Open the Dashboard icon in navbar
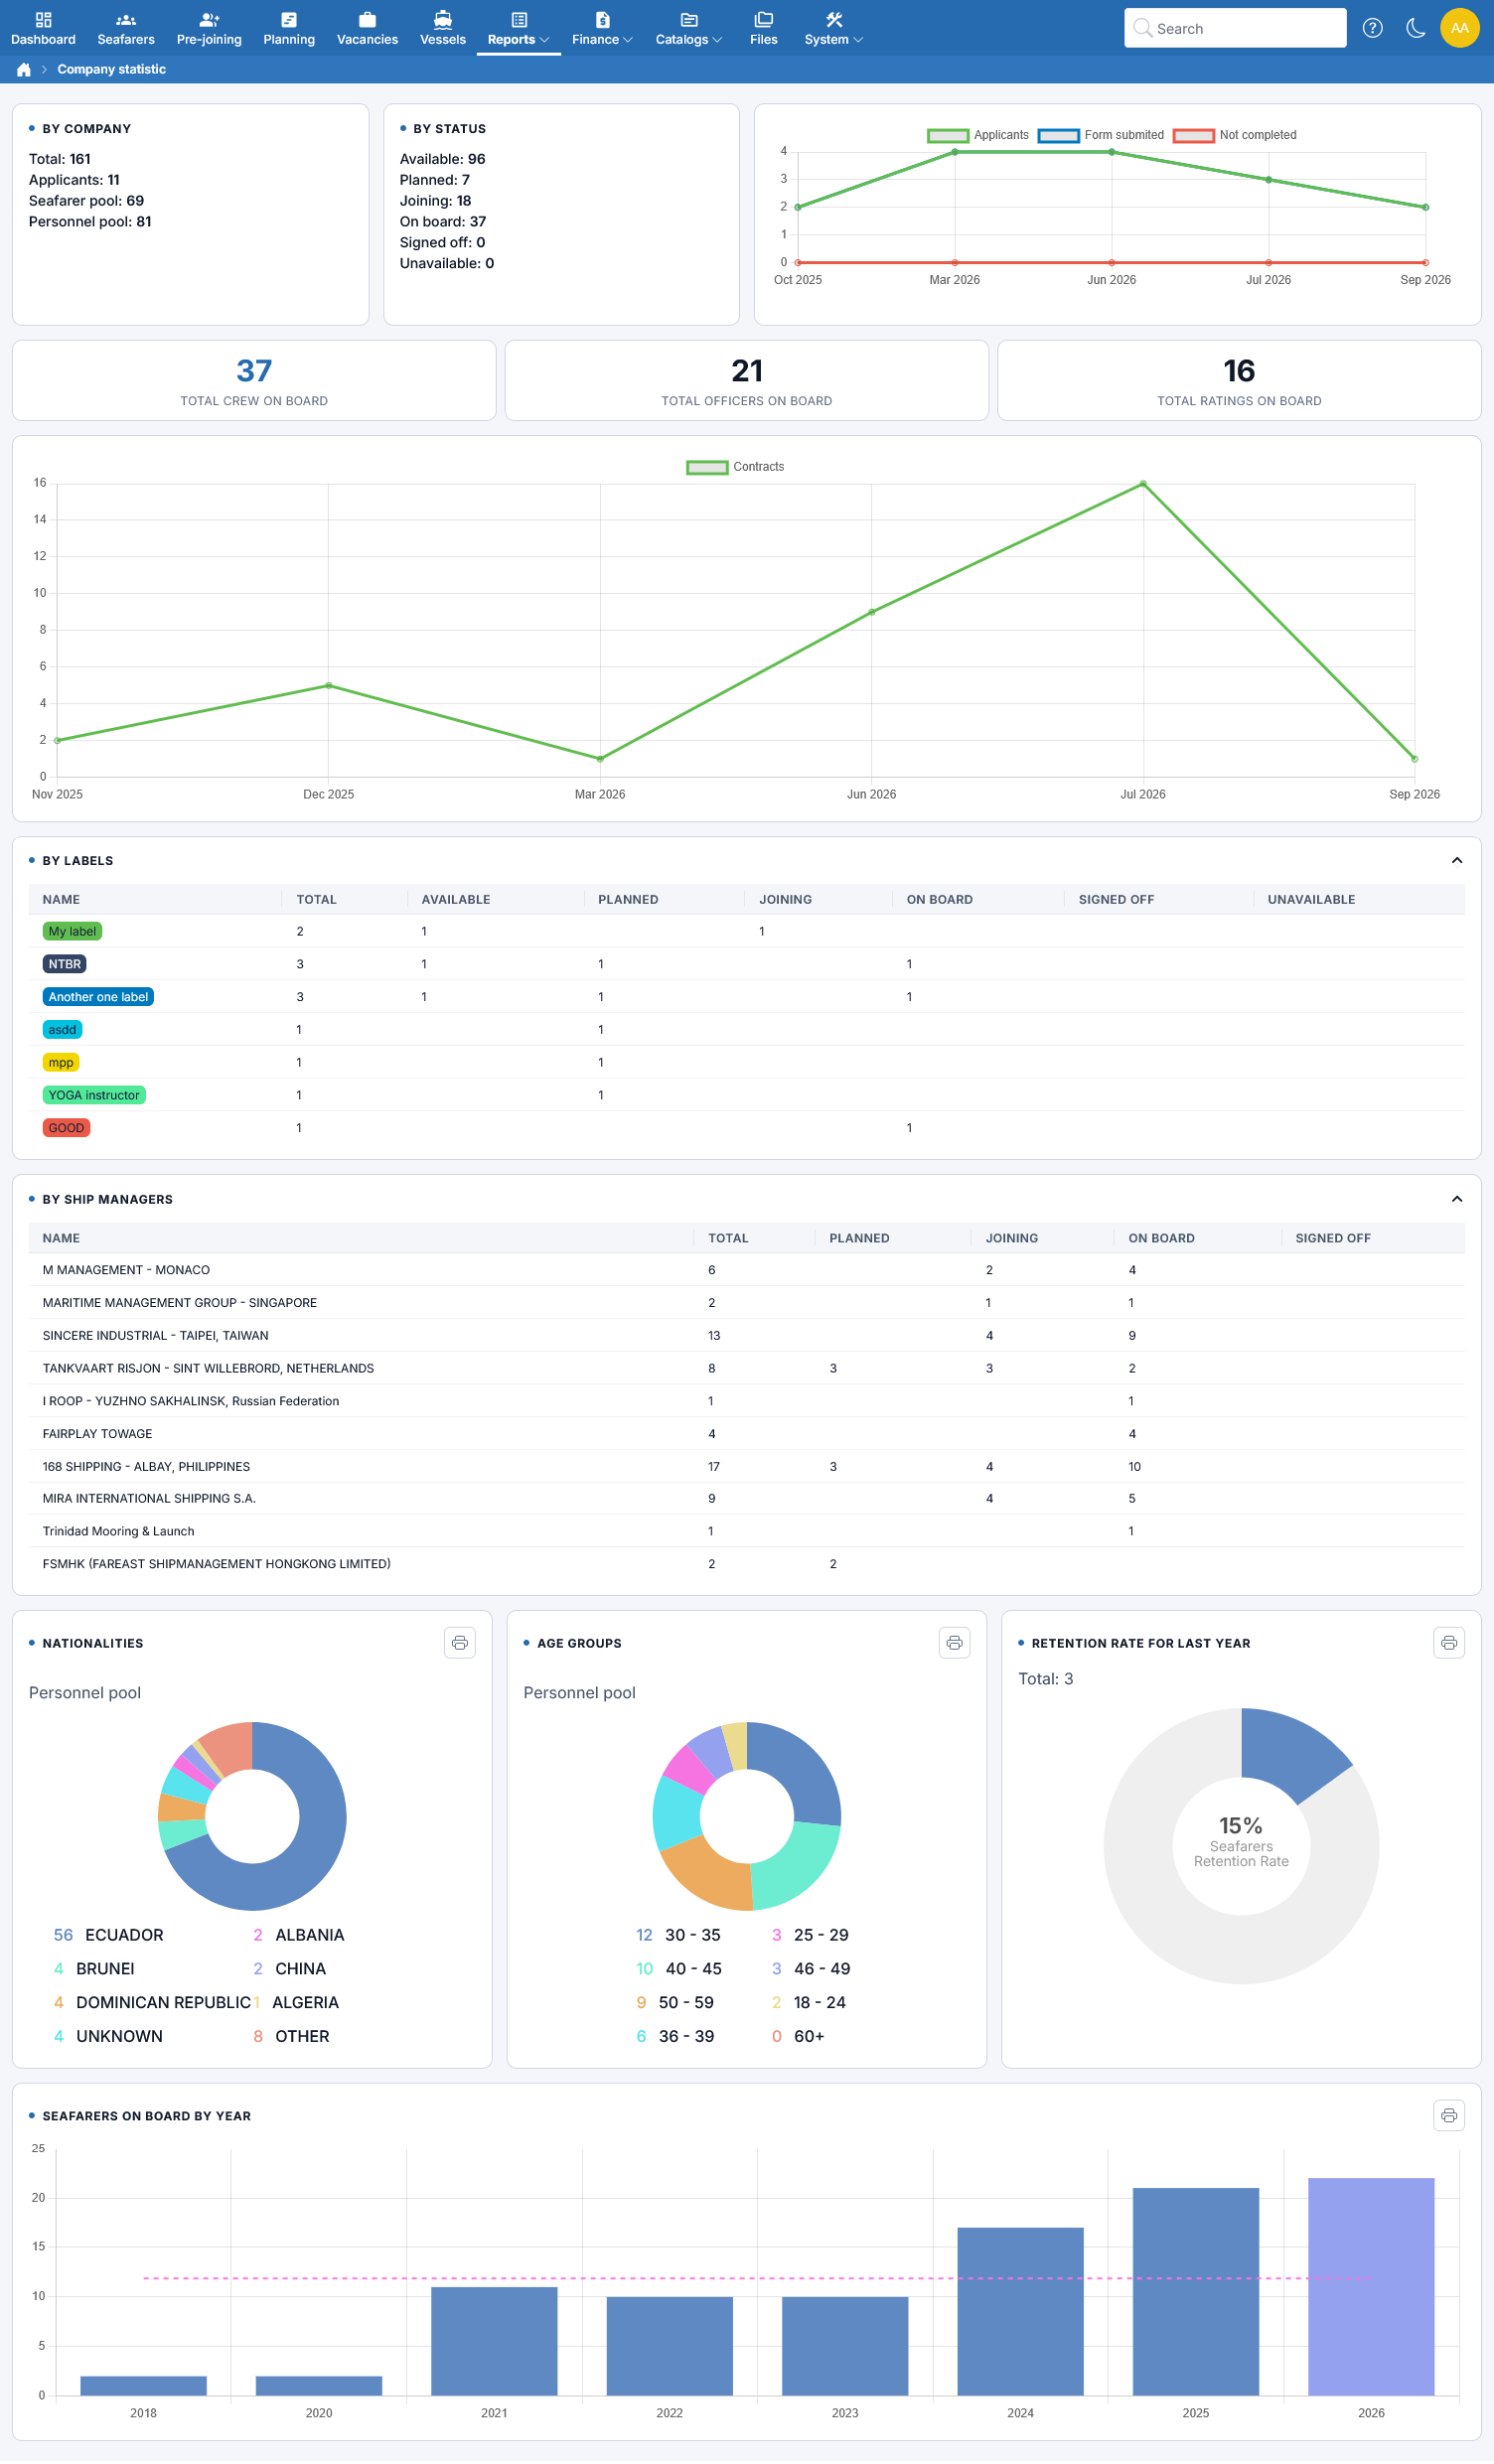This screenshot has height=2464, width=1494. [x=43, y=28]
